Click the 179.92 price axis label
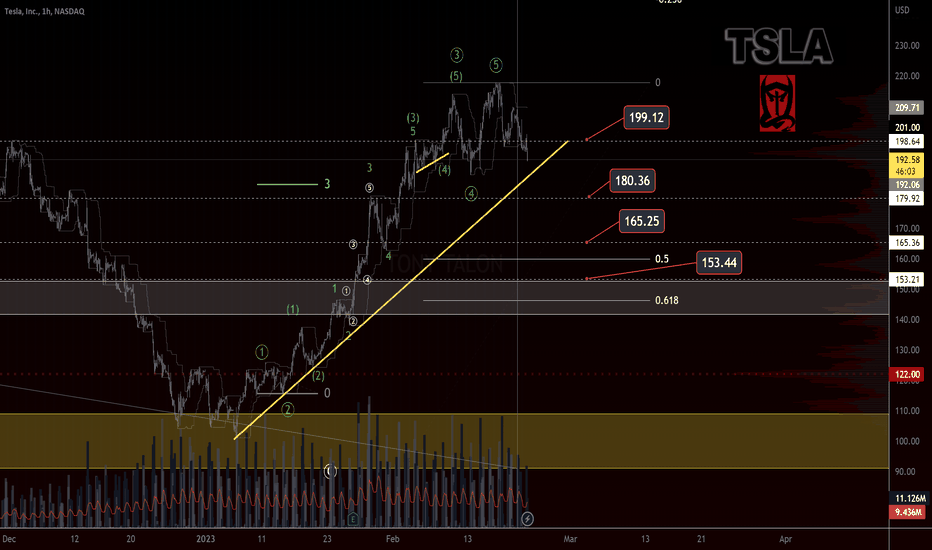932x550 pixels. (907, 199)
